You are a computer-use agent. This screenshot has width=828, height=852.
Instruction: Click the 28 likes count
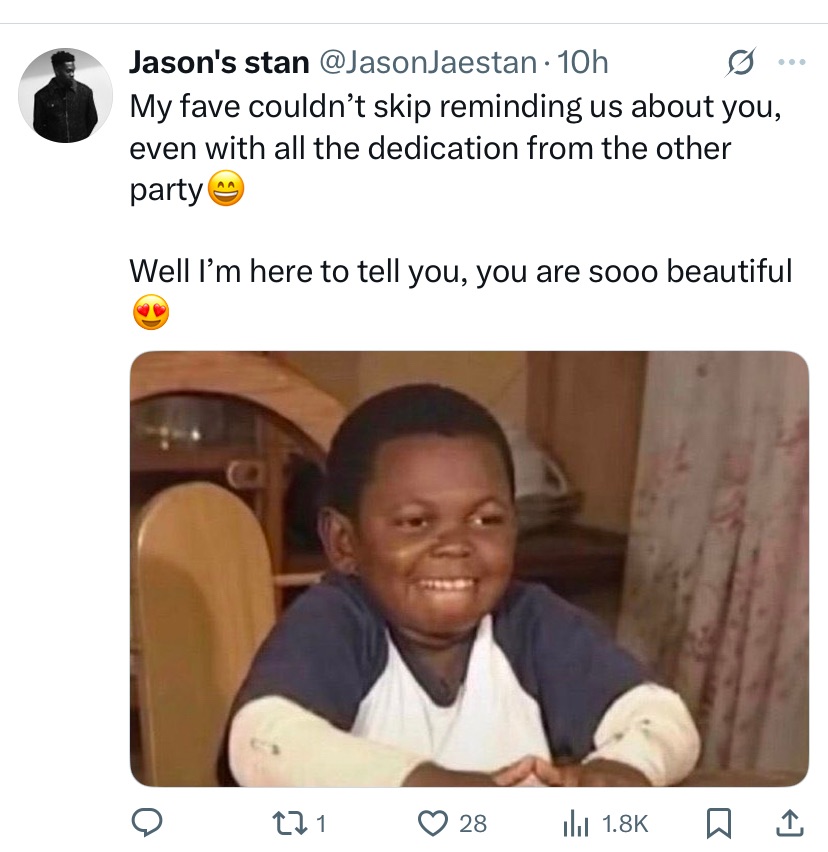(x=472, y=823)
